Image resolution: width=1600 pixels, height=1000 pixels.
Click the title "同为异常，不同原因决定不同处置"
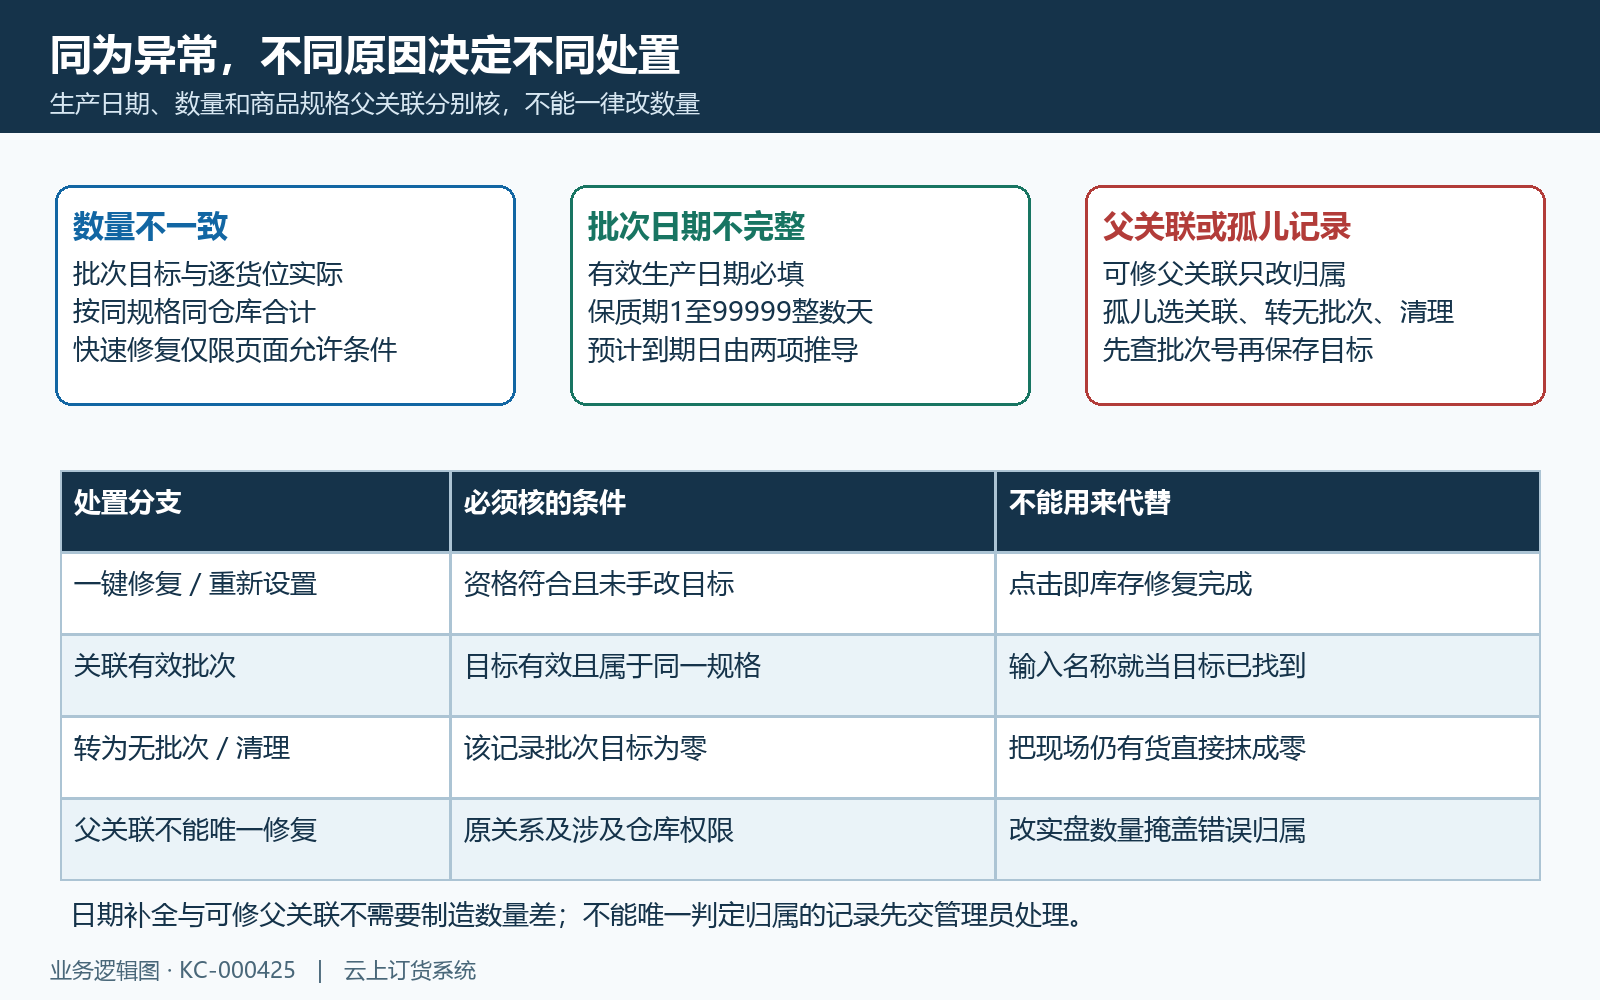click(x=365, y=55)
